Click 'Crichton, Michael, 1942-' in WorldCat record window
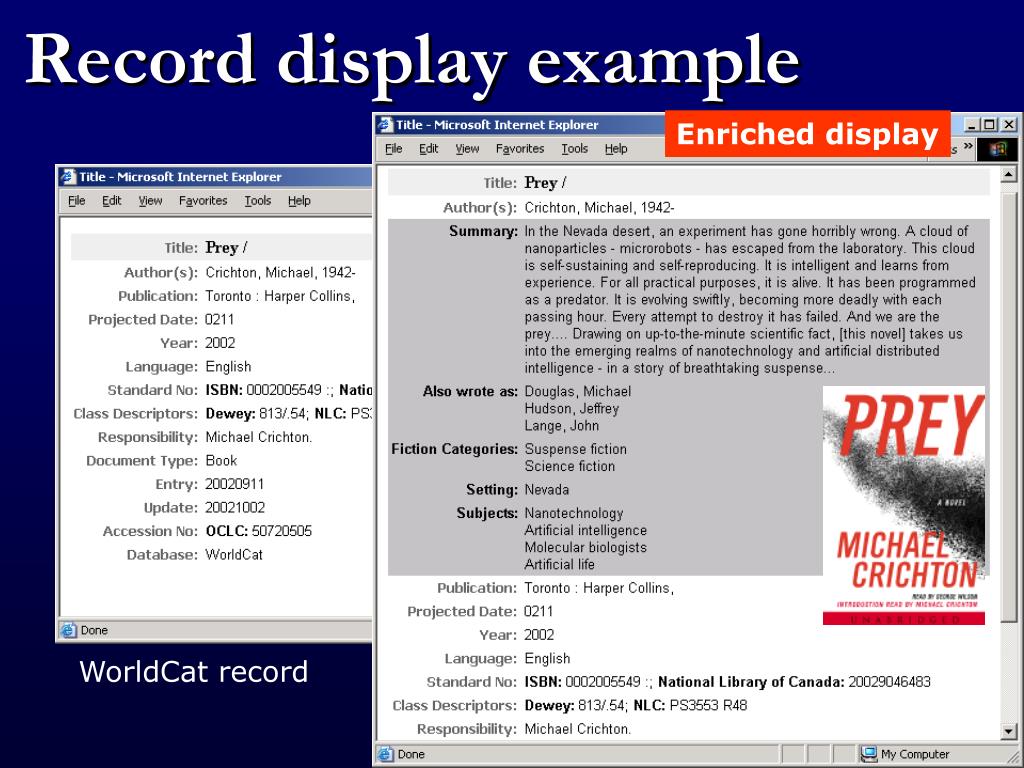Viewport: 1024px width, 768px height. click(281, 272)
